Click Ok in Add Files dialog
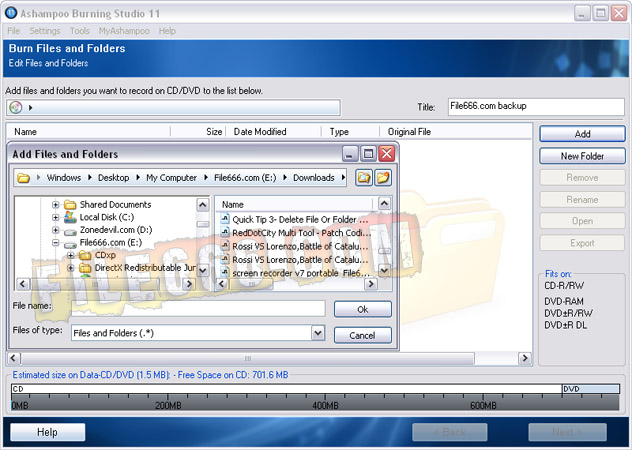632x450 pixels. tap(362, 309)
